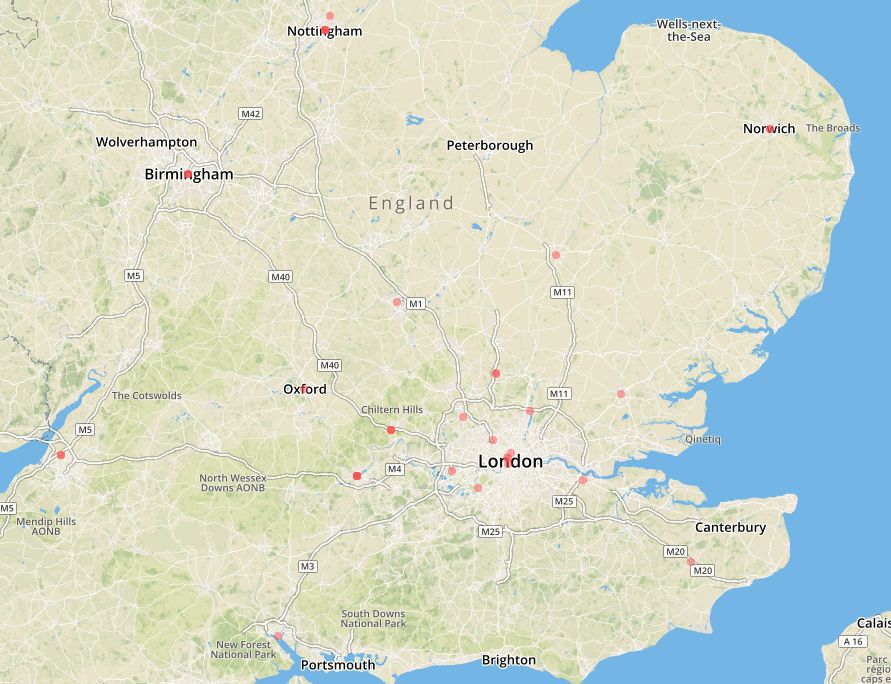Image resolution: width=891 pixels, height=684 pixels.
Task: Click the upper M11 road shield
Action: 563,293
